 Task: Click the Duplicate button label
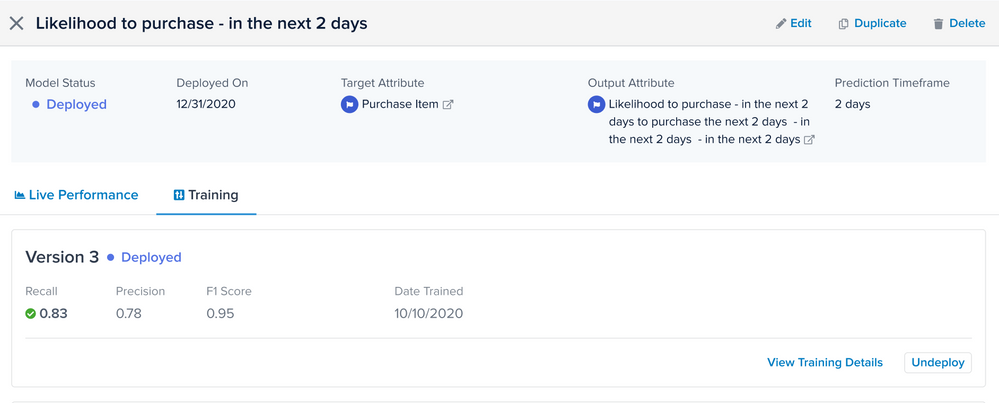click(880, 23)
